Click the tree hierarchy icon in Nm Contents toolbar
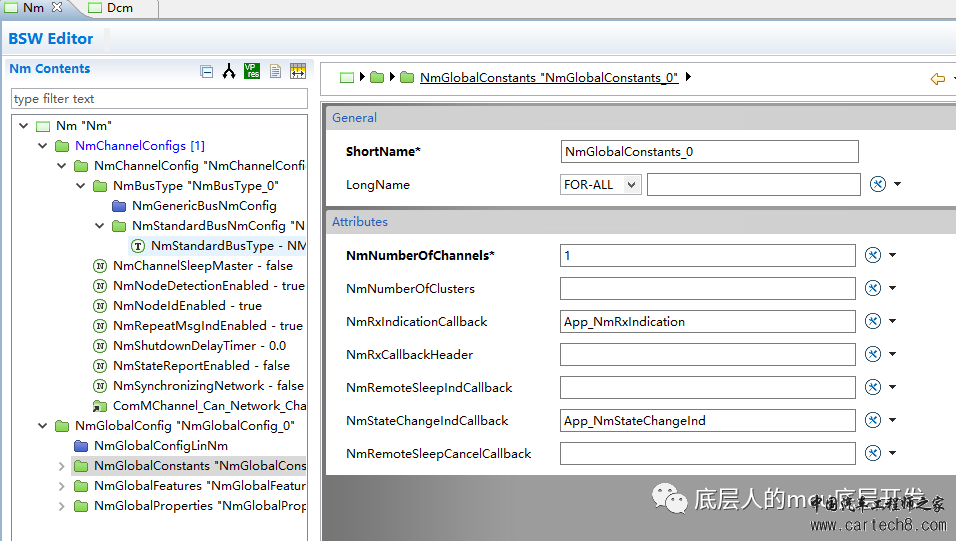 tap(229, 71)
